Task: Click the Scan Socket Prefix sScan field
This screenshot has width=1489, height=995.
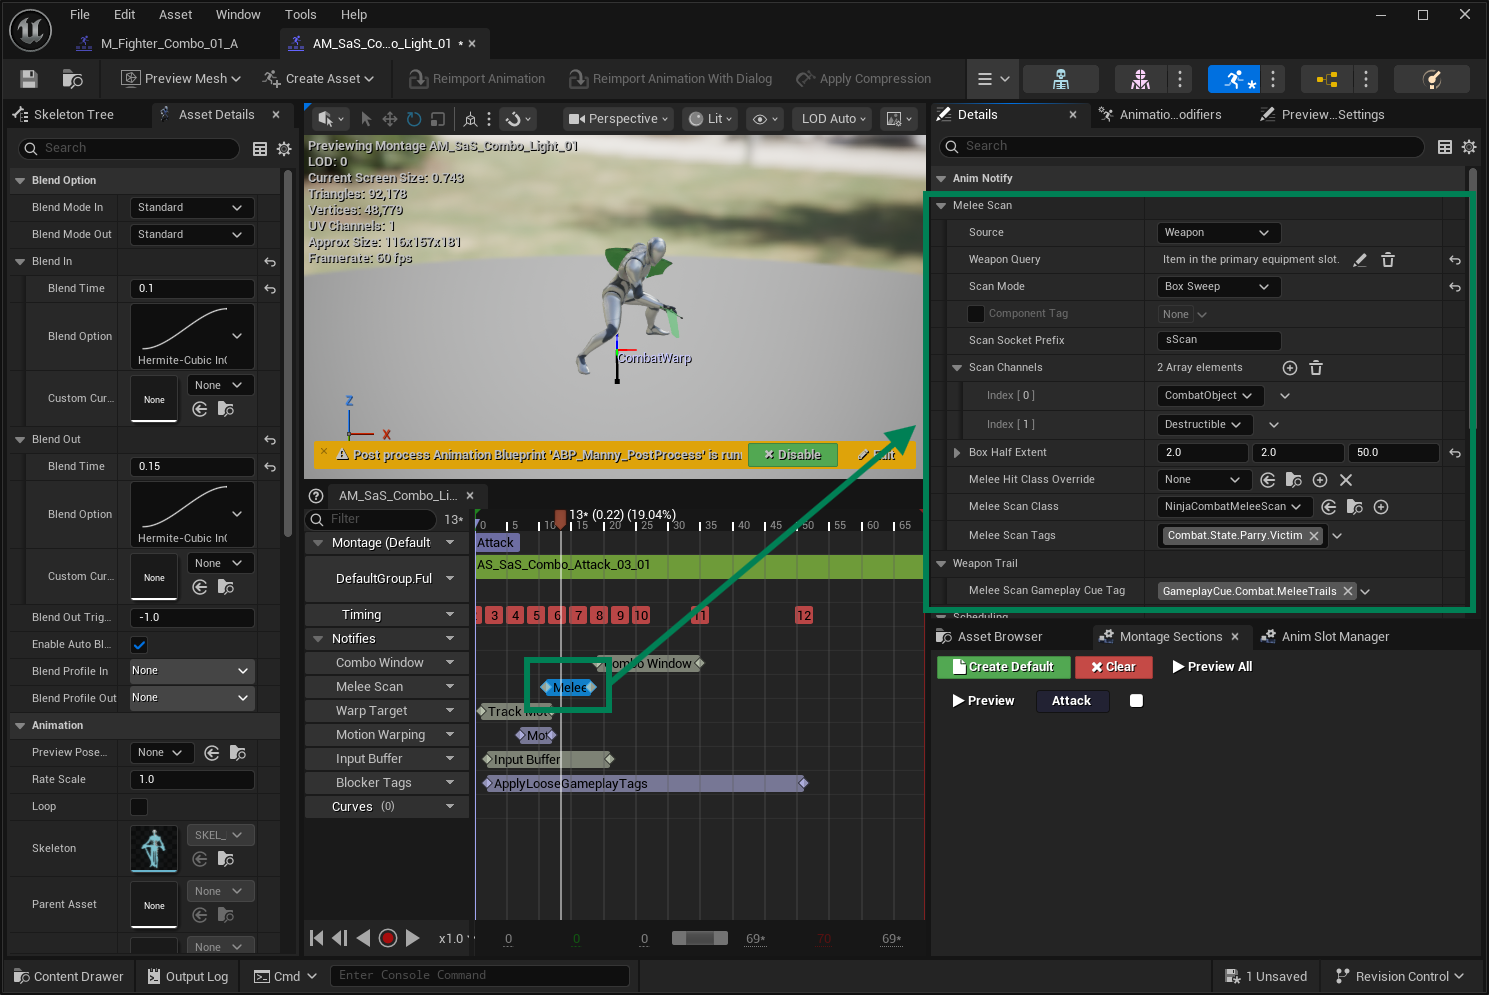Action: (1219, 341)
